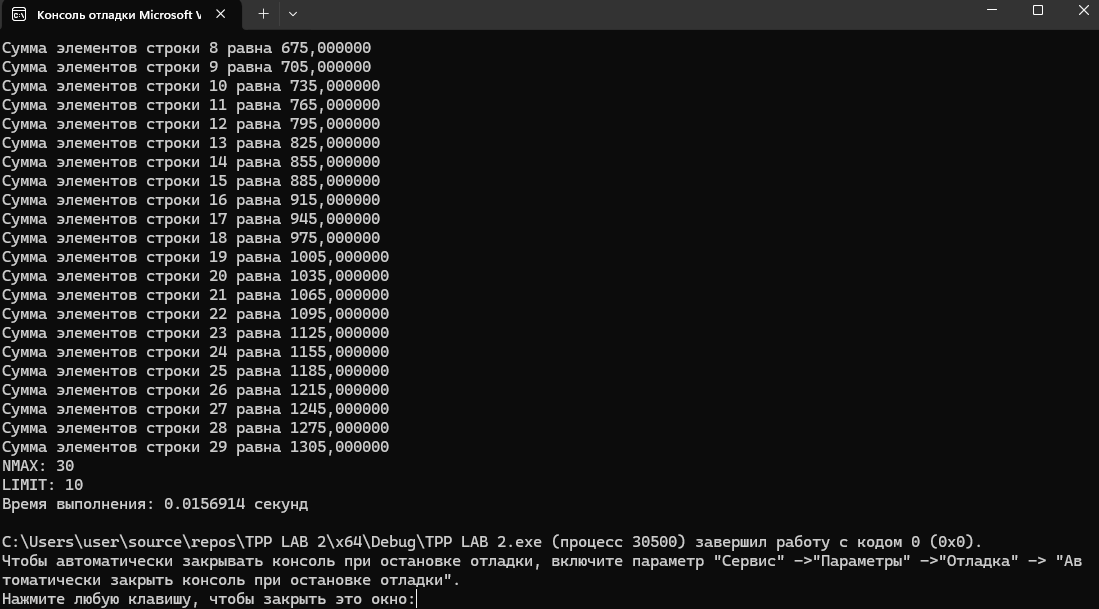Click the terminal icon in the tab
Screen dimensions: 1099x609
coord(19,15)
